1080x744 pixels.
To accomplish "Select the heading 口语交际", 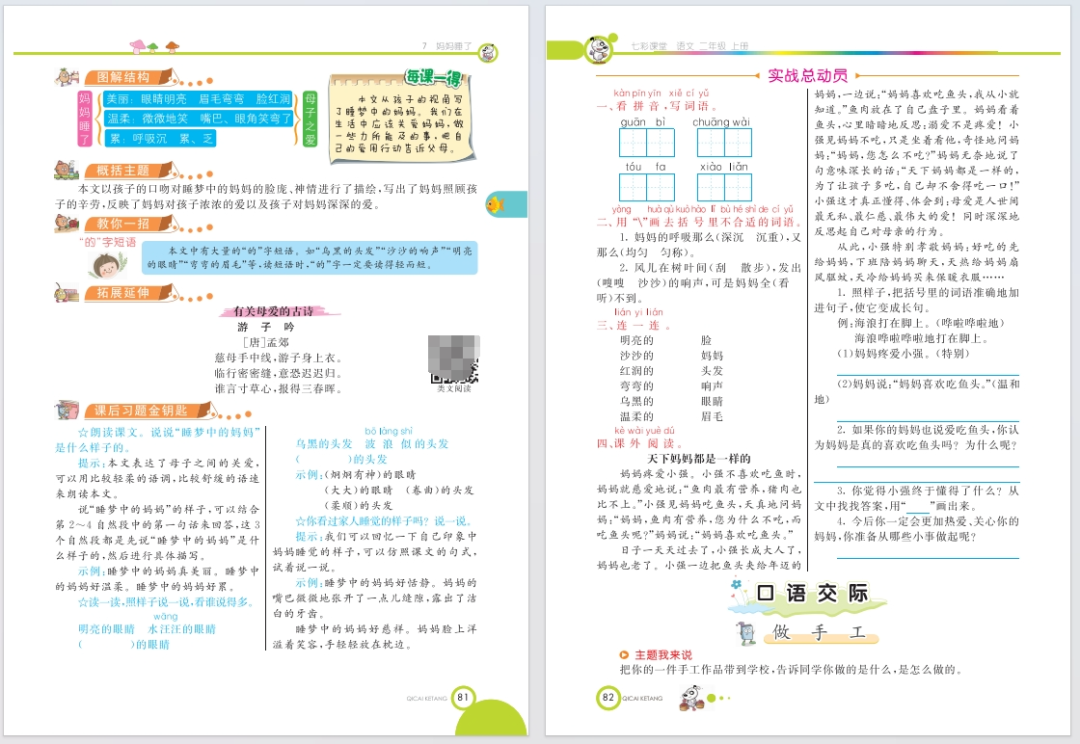I will point(812,593).
